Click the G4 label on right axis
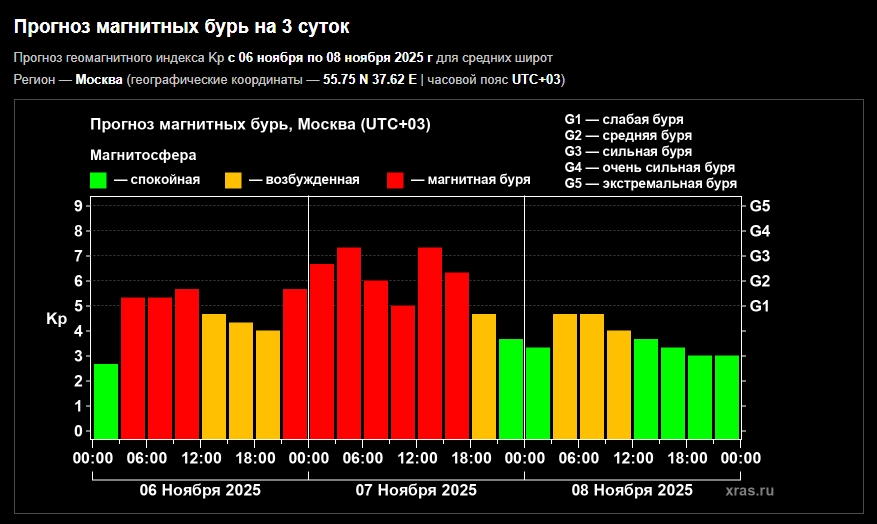This screenshot has width=877, height=524. coord(759,231)
